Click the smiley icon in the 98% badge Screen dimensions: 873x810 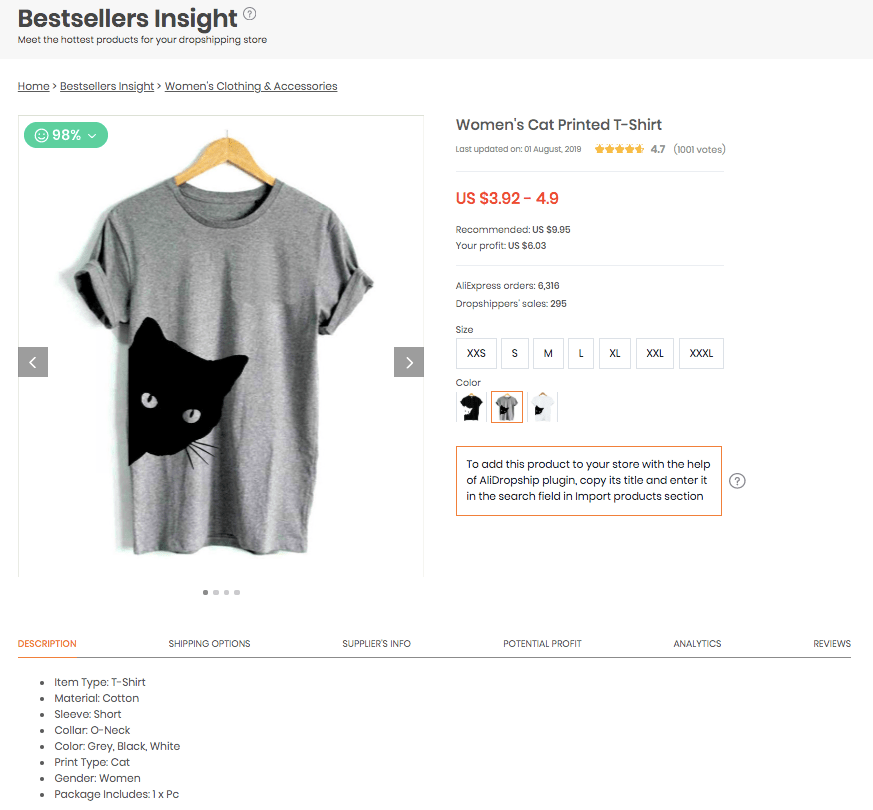(x=41, y=133)
